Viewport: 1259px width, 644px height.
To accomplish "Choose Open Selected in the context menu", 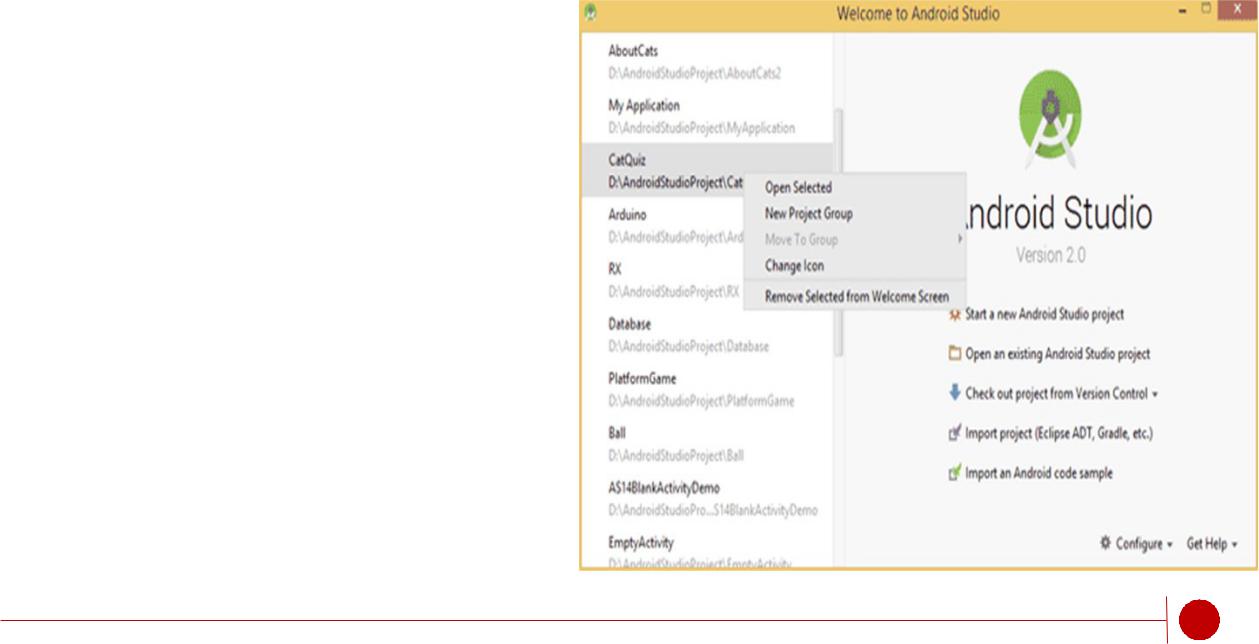I will pyautogui.click(x=854, y=187).
